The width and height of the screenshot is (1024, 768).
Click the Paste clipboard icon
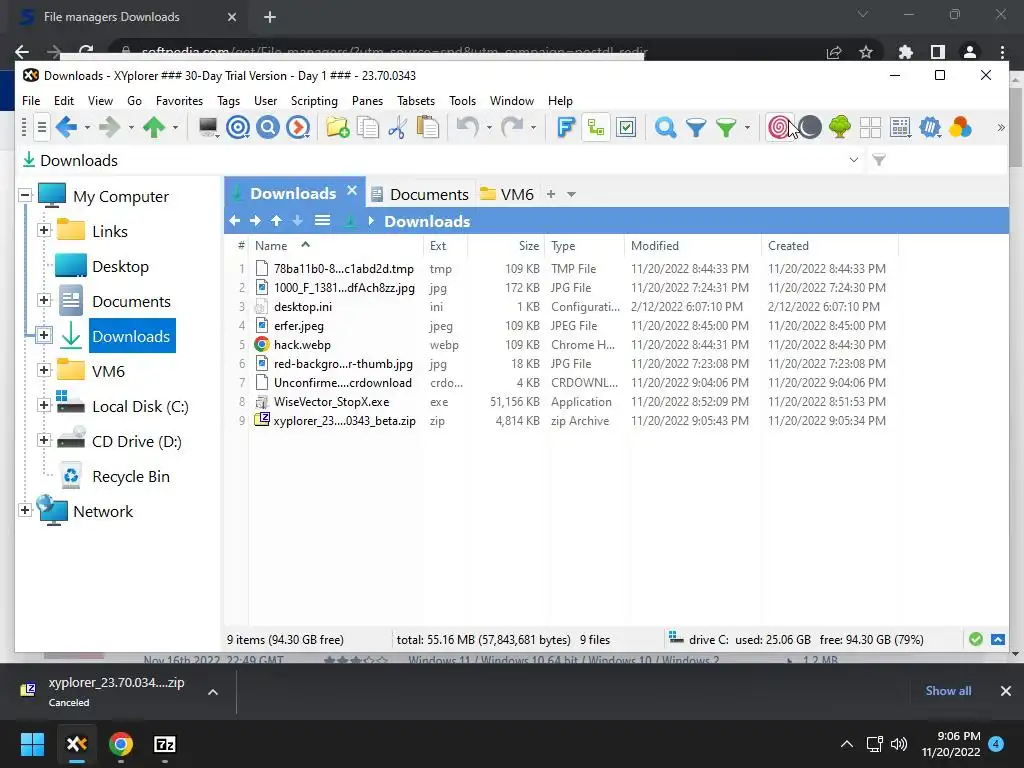(x=428, y=127)
